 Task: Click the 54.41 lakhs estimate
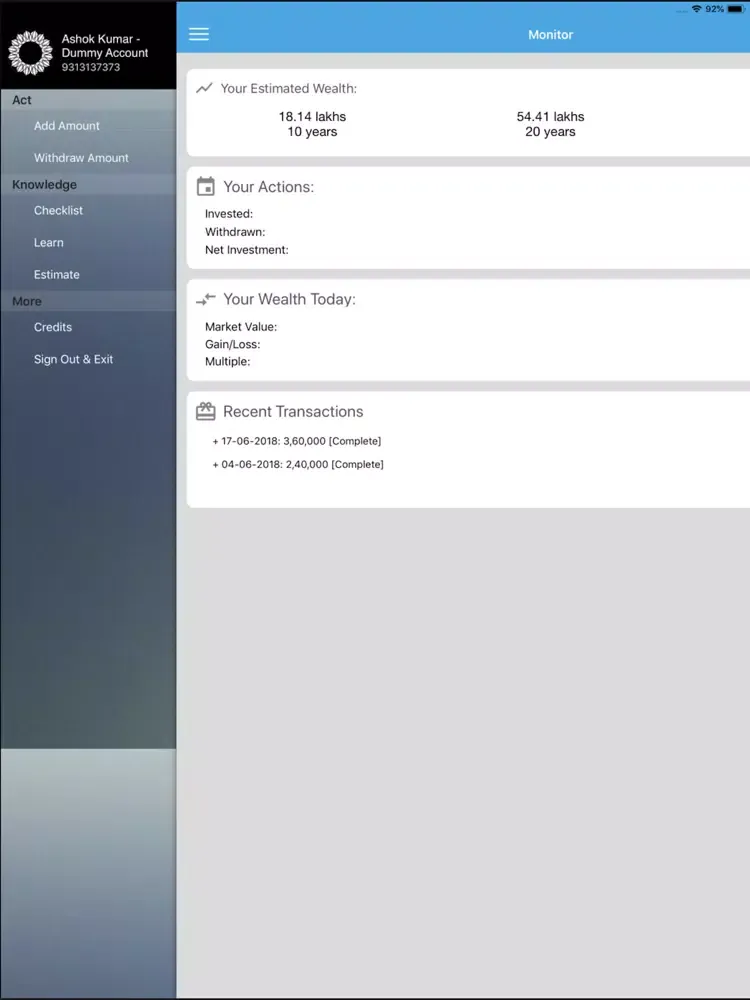click(x=550, y=117)
